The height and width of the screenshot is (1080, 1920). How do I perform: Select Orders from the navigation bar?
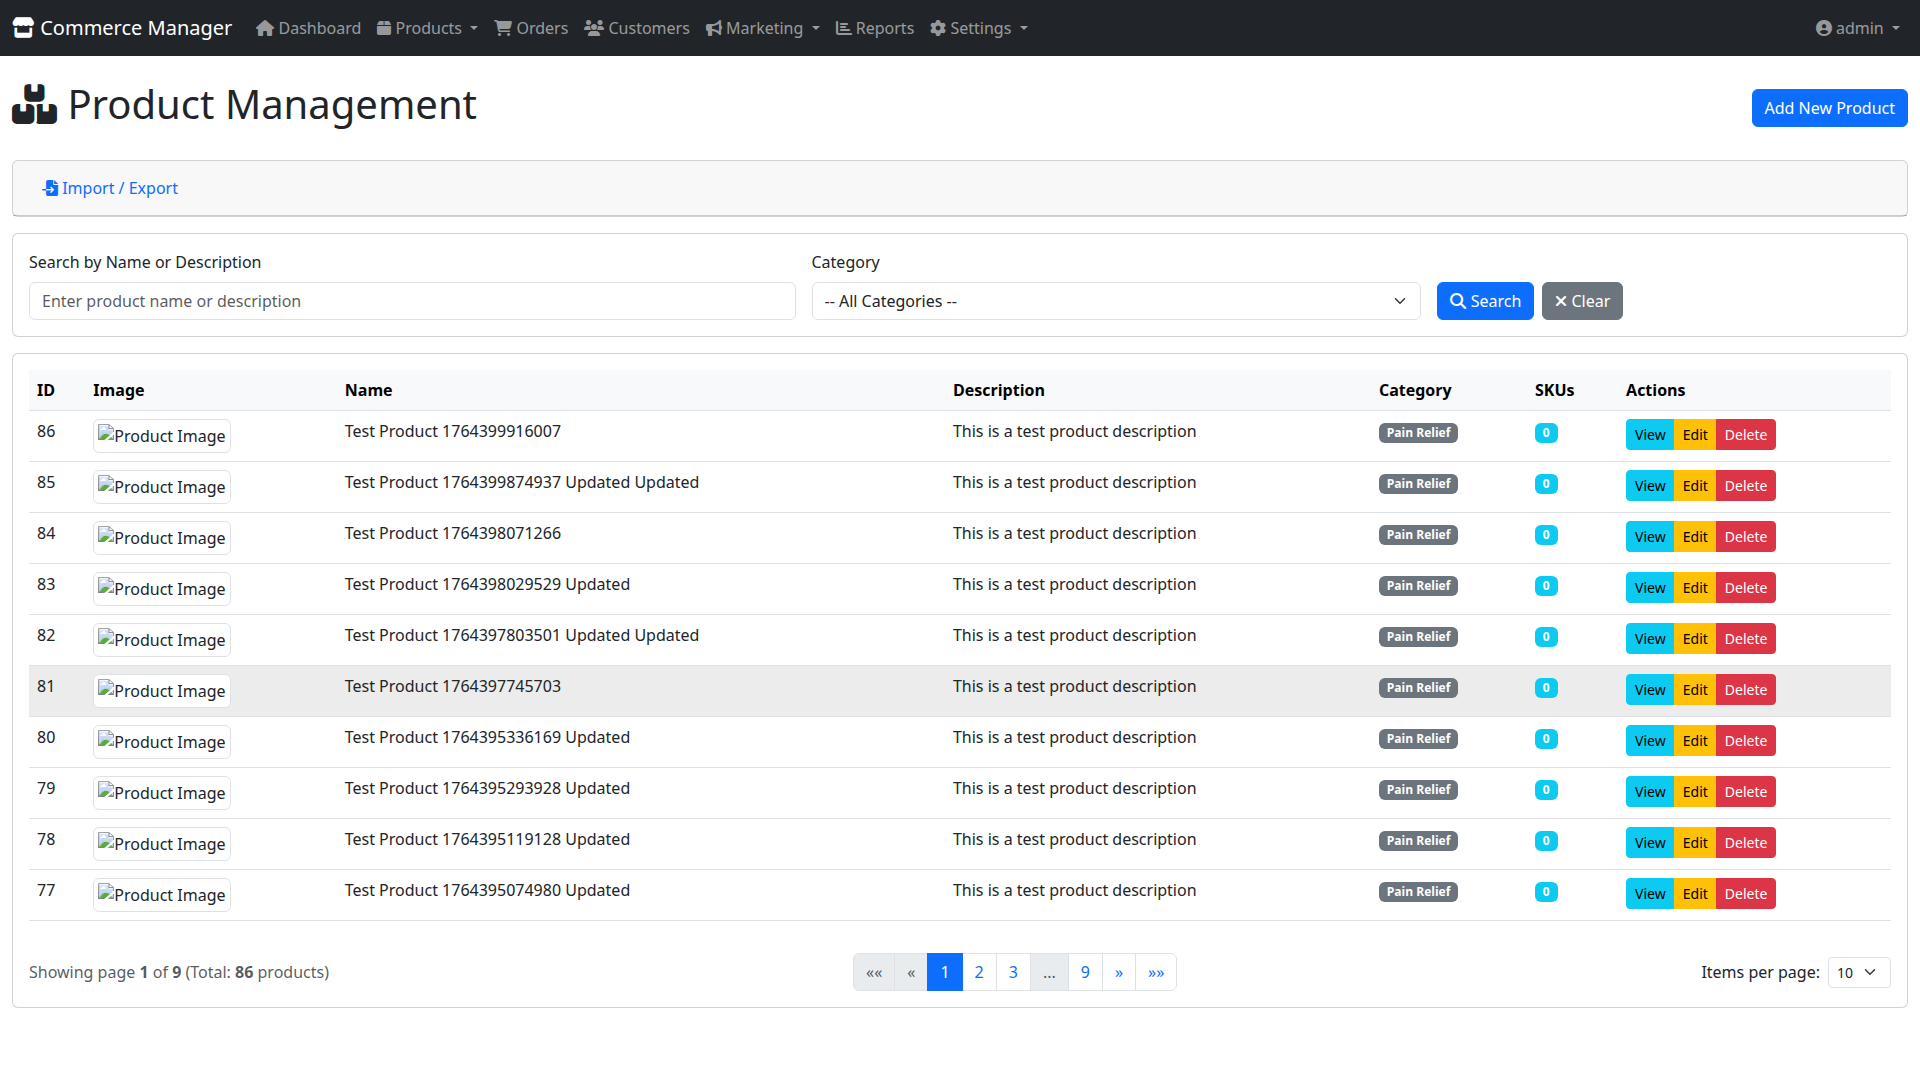[x=531, y=28]
